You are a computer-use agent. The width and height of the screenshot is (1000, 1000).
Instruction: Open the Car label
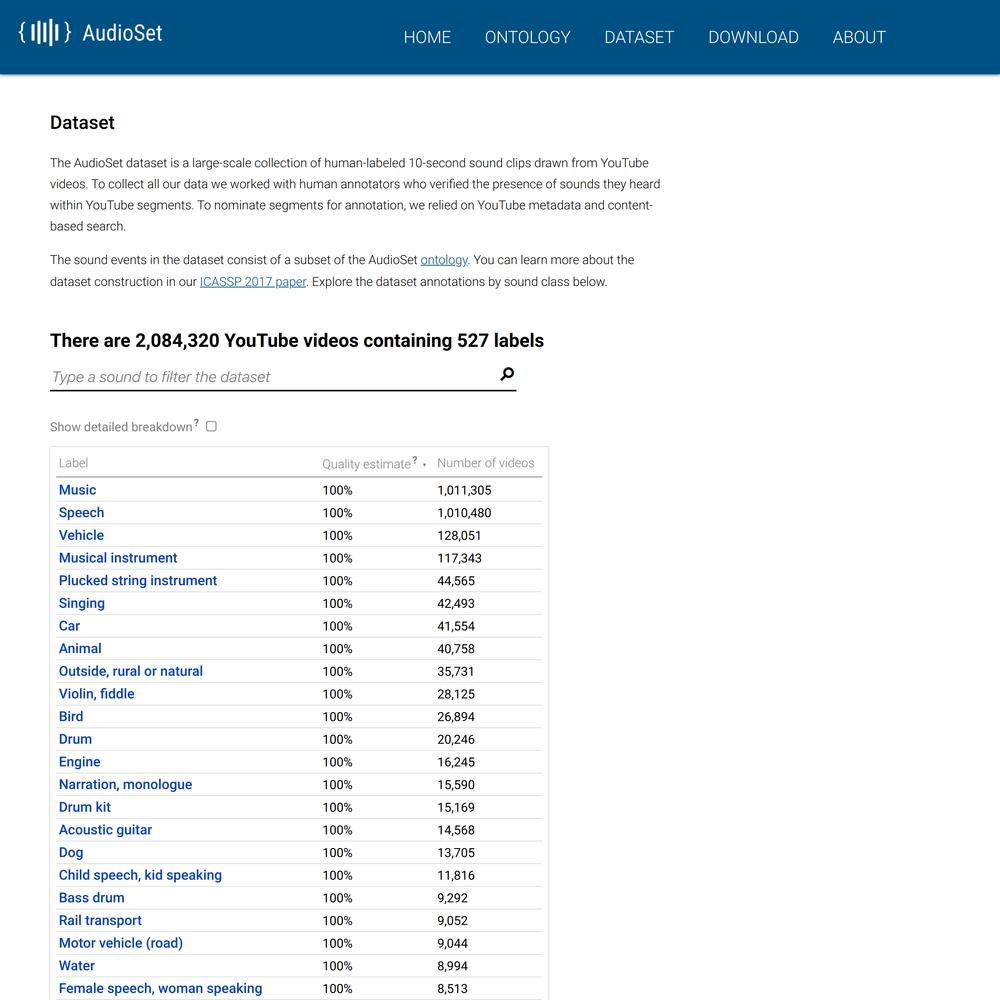coord(70,626)
